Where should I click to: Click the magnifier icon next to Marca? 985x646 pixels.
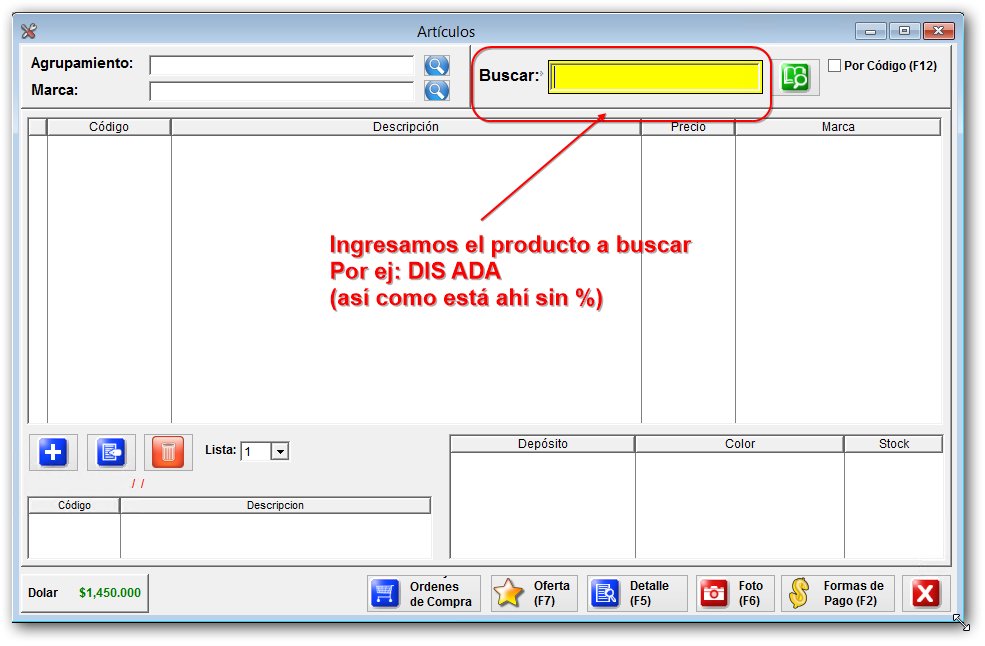[437, 91]
